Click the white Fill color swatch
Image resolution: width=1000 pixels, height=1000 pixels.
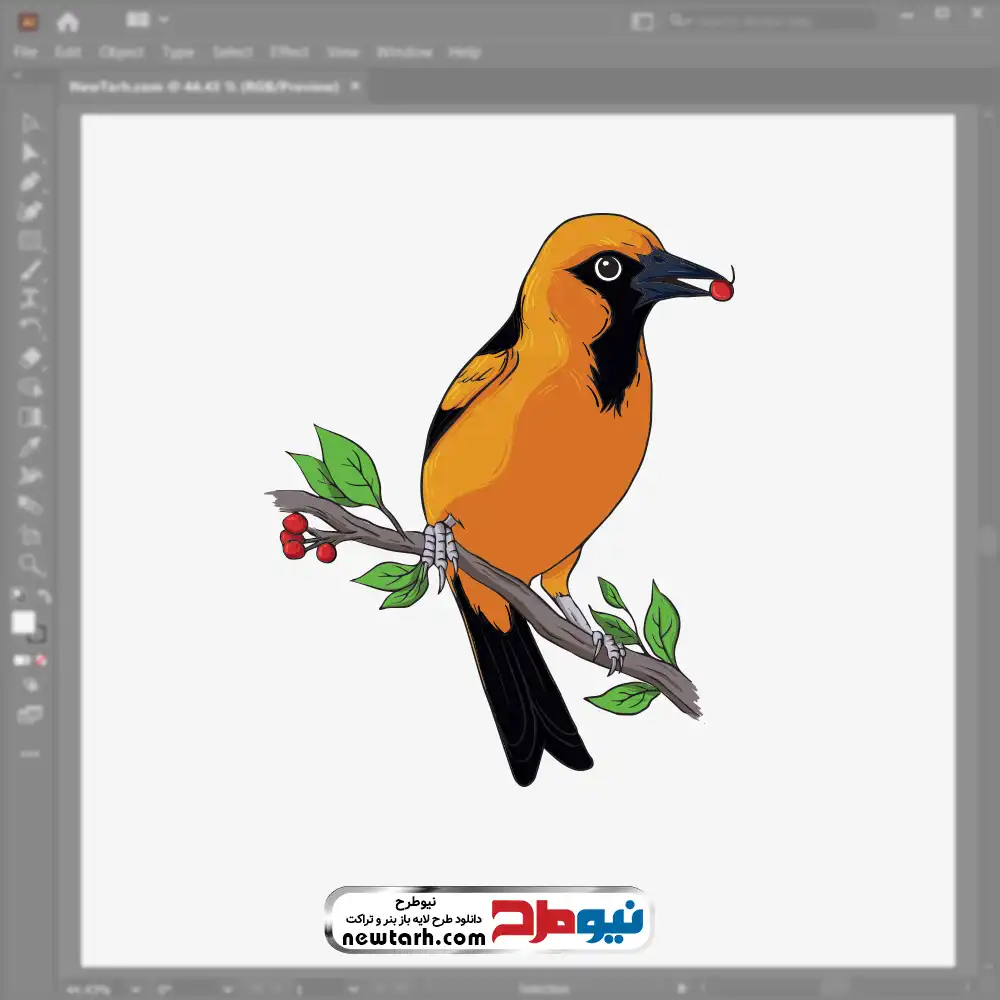click(x=24, y=623)
